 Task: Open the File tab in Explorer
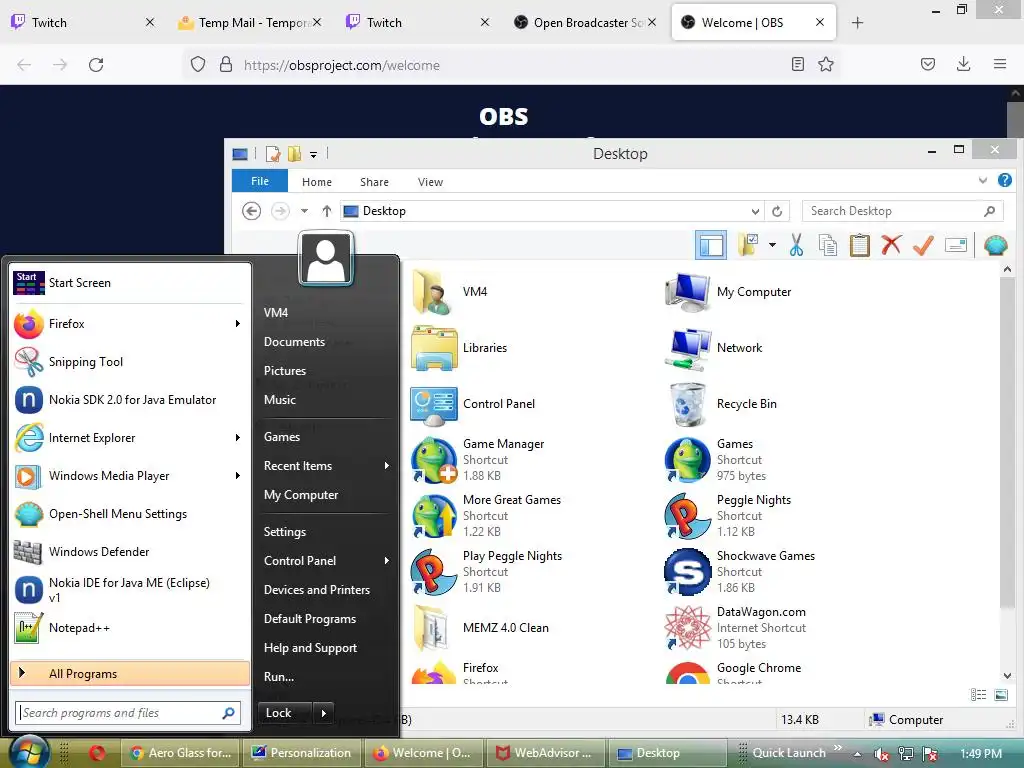point(260,182)
